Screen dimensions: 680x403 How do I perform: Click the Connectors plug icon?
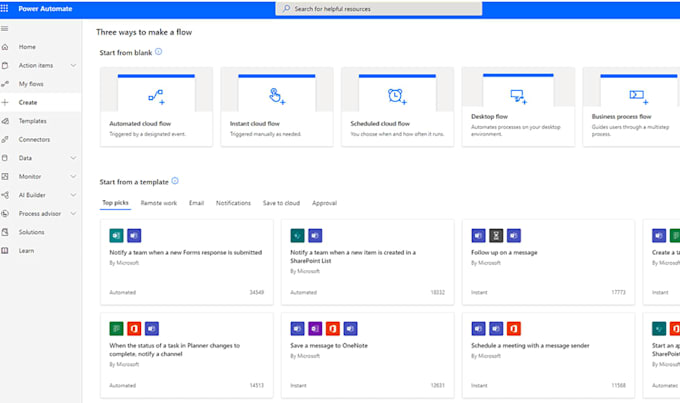(5, 140)
